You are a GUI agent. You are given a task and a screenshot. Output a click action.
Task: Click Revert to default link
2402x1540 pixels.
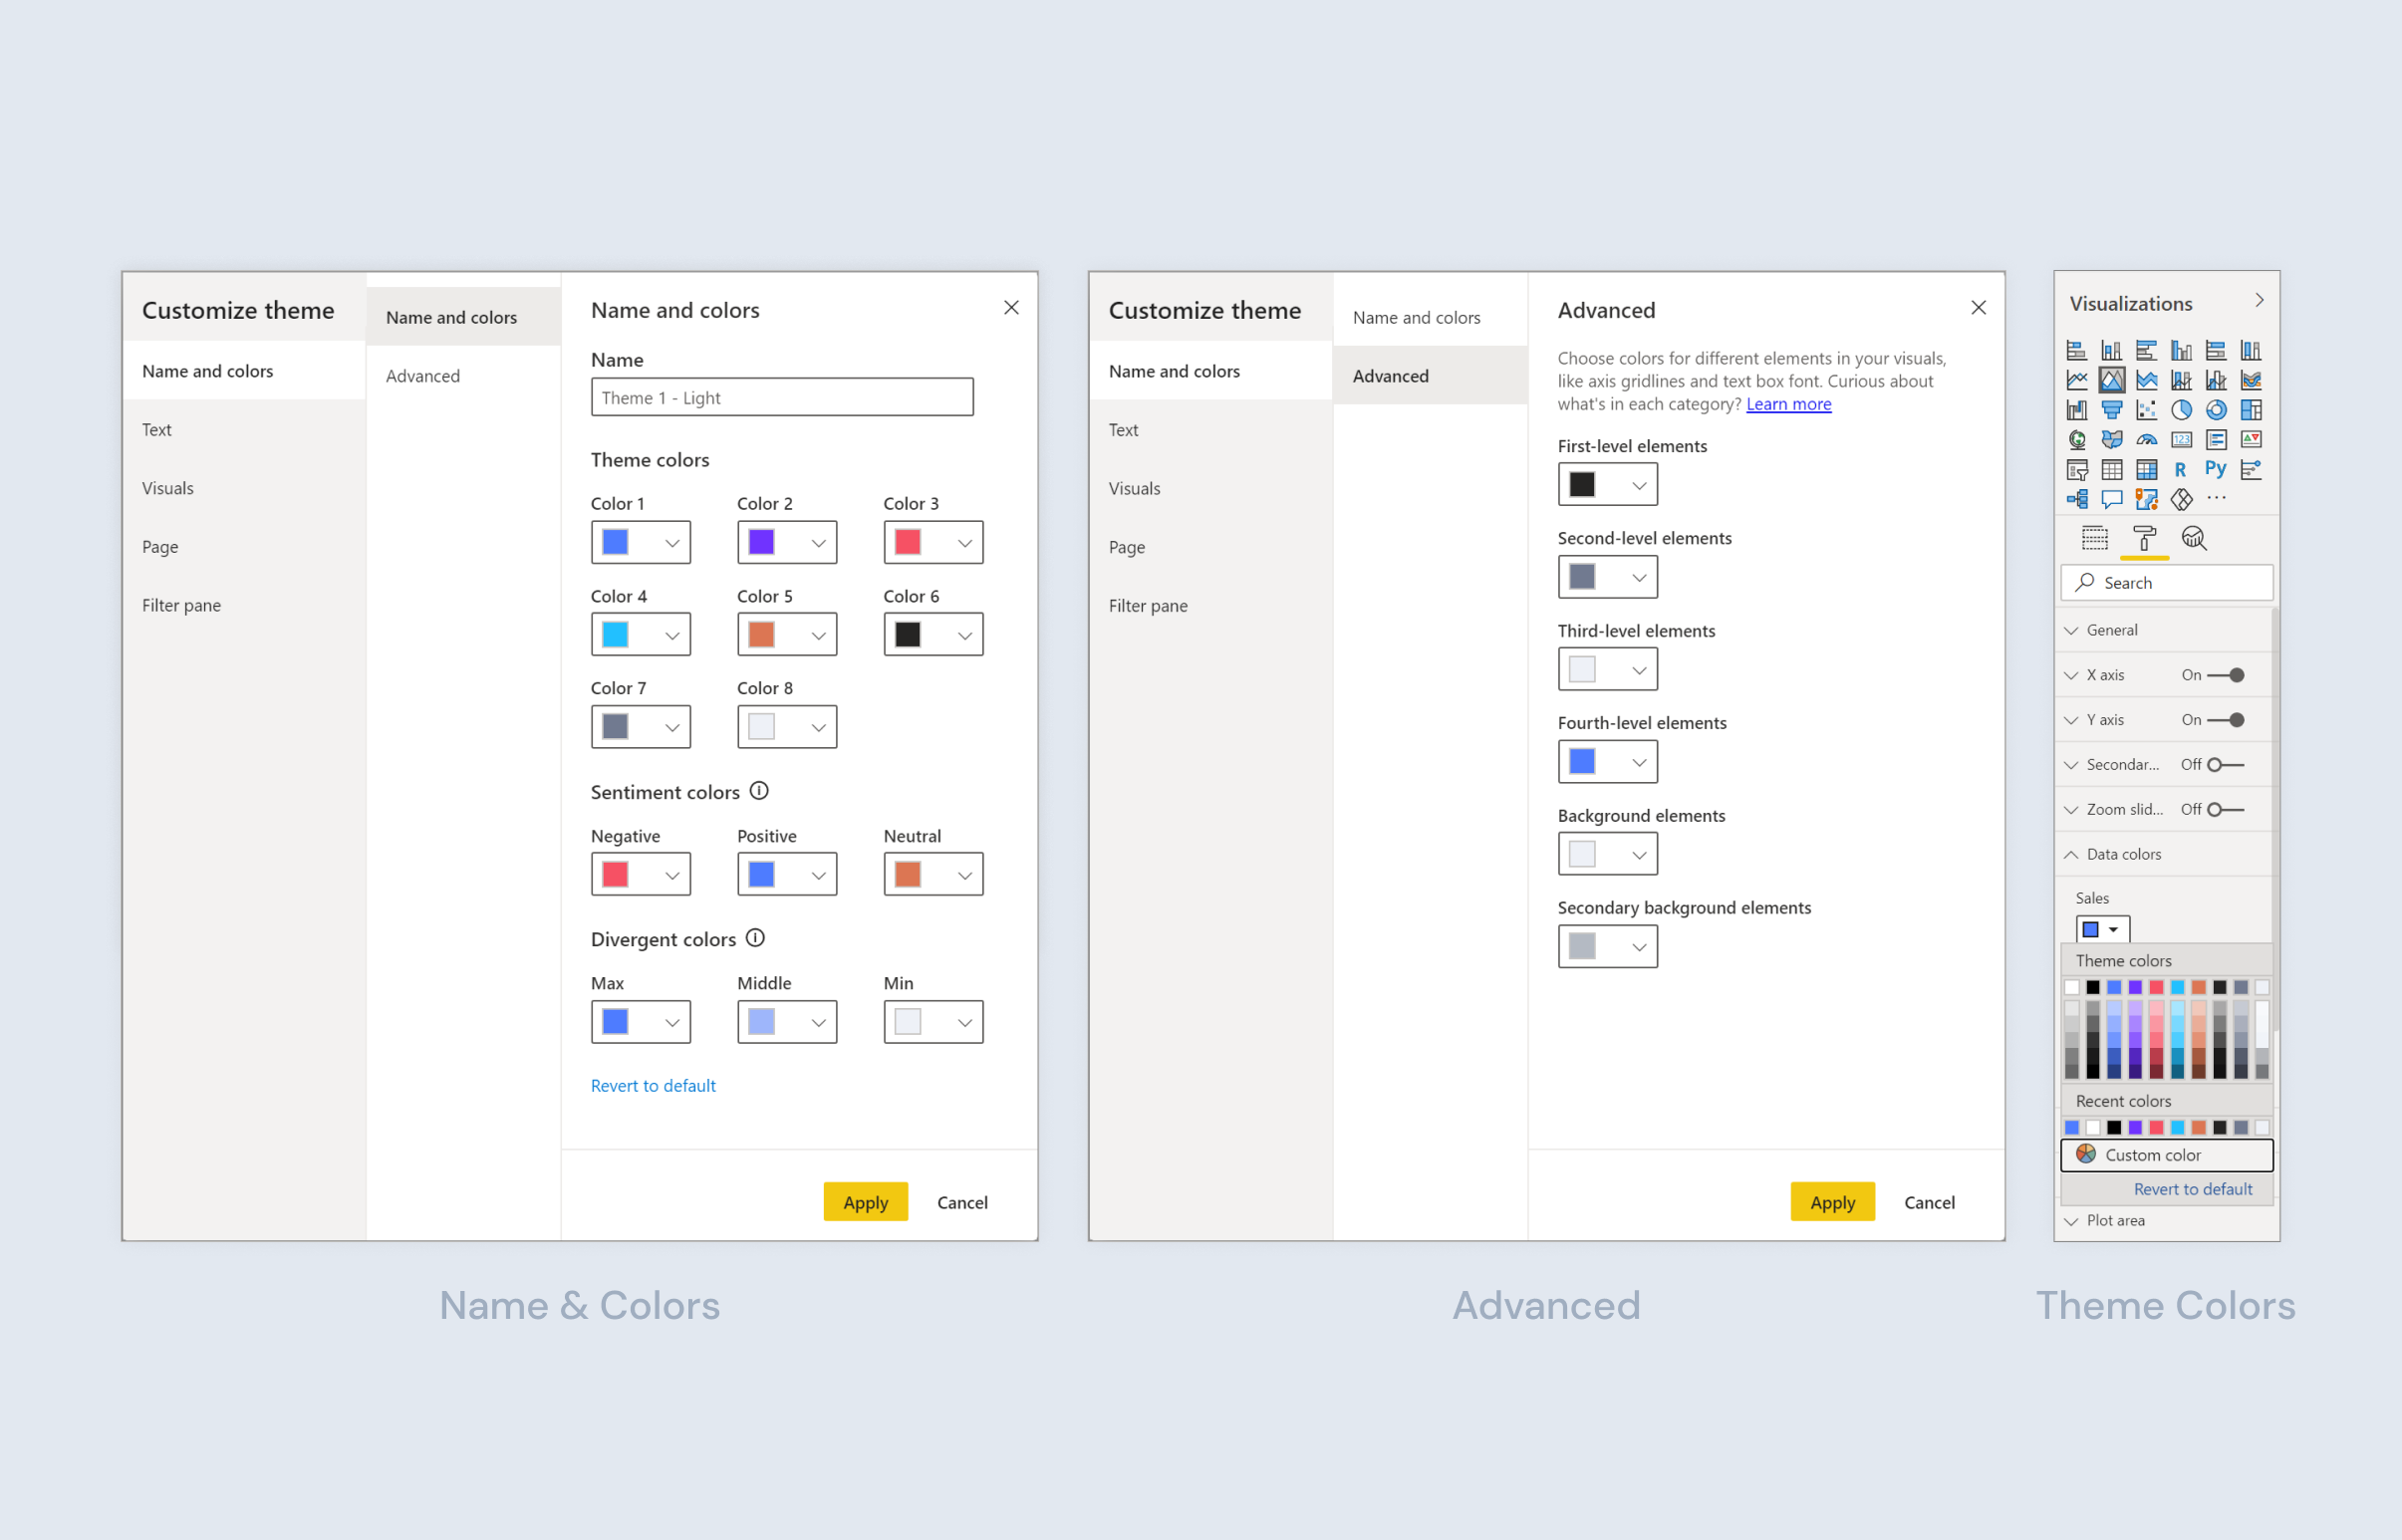tap(652, 1085)
